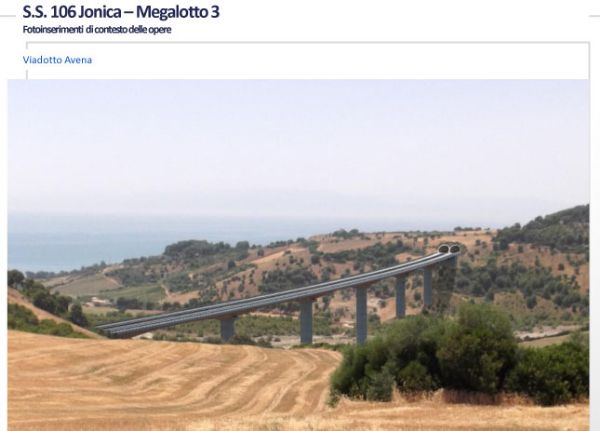Click the tall middle pier of the viaduct
Viewport: 600px width, 431px height.
[x=362, y=316]
